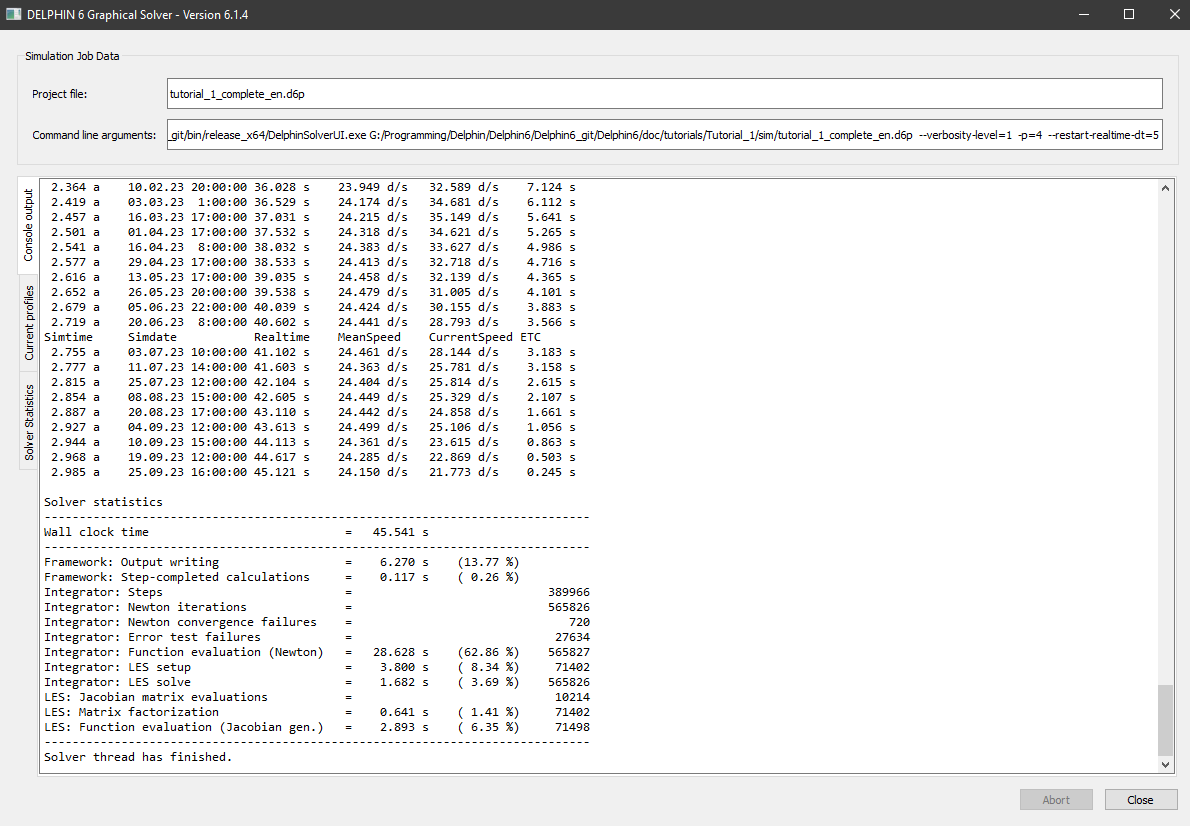Click the 'CurrentSpeed' column header
The width and height of the screenshot is (1190, 826).
[x=471, y=337]
